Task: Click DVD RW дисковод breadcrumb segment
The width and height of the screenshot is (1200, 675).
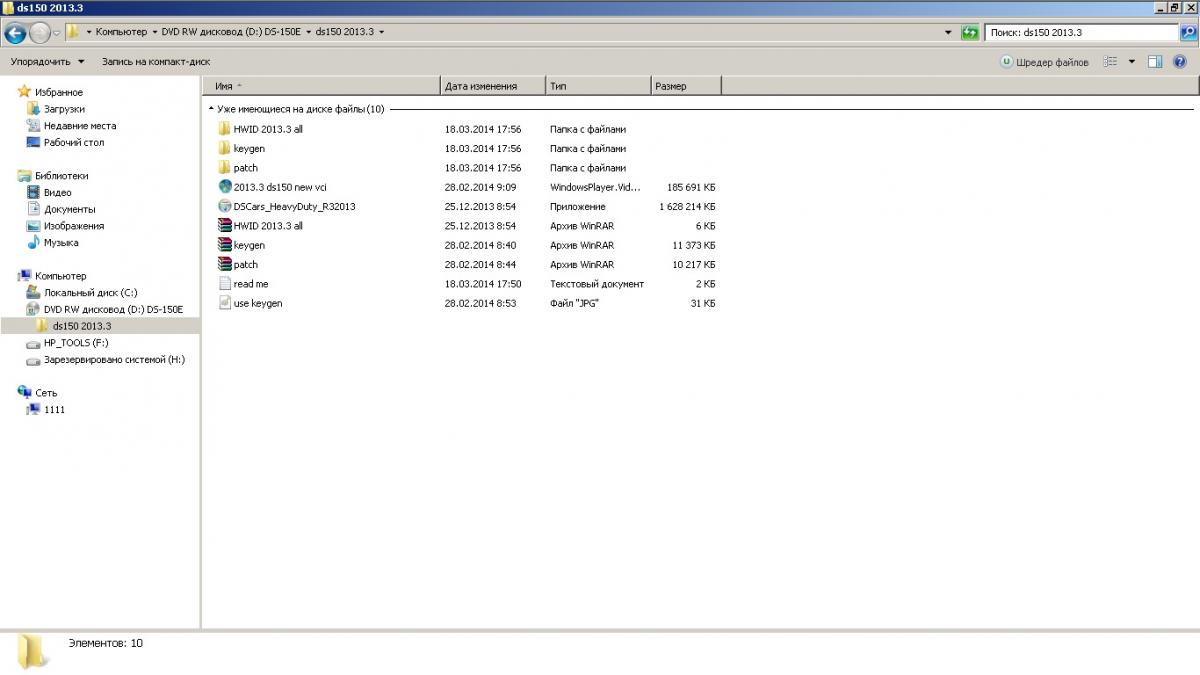Action: click(232, 32)
